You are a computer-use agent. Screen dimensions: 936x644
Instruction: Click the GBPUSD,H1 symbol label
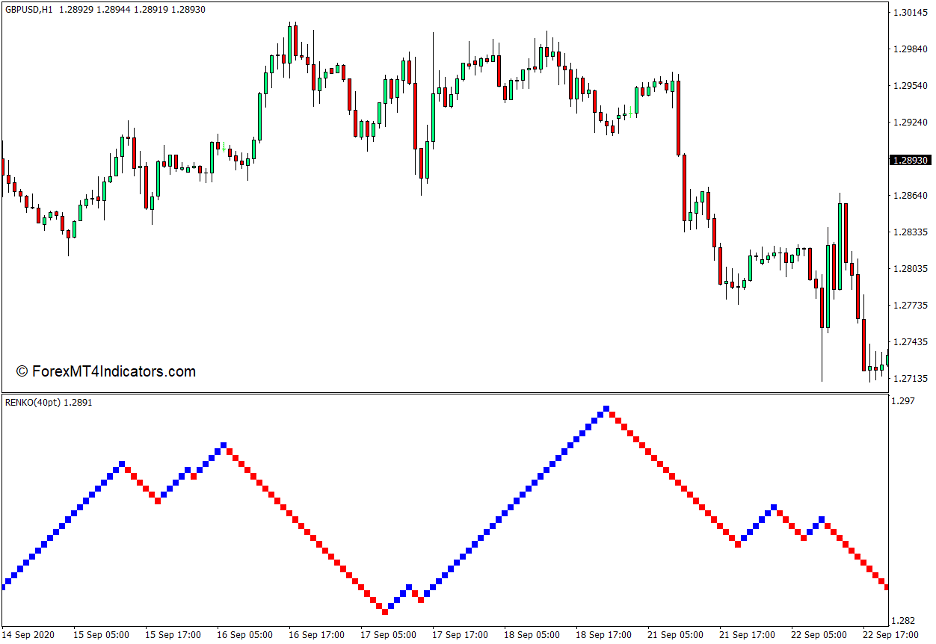click(x=29, y=8)
